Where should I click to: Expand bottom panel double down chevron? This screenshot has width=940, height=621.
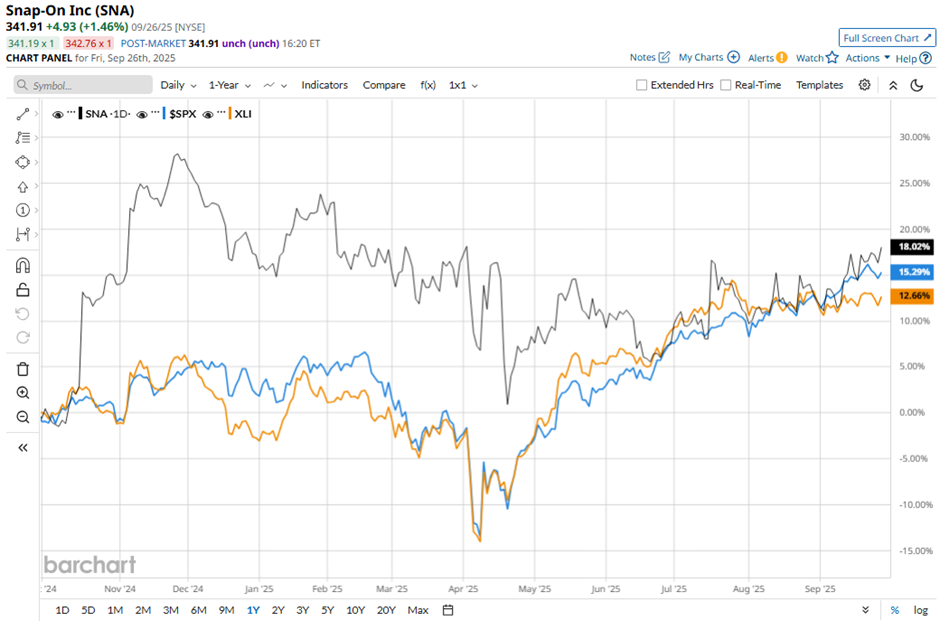(866, 610)
